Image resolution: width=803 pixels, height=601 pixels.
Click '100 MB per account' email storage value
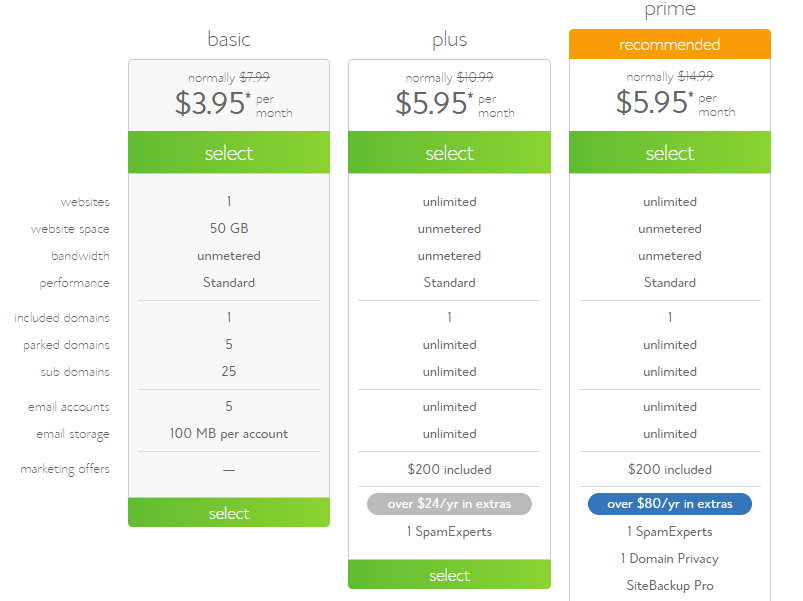coord(229,434)
